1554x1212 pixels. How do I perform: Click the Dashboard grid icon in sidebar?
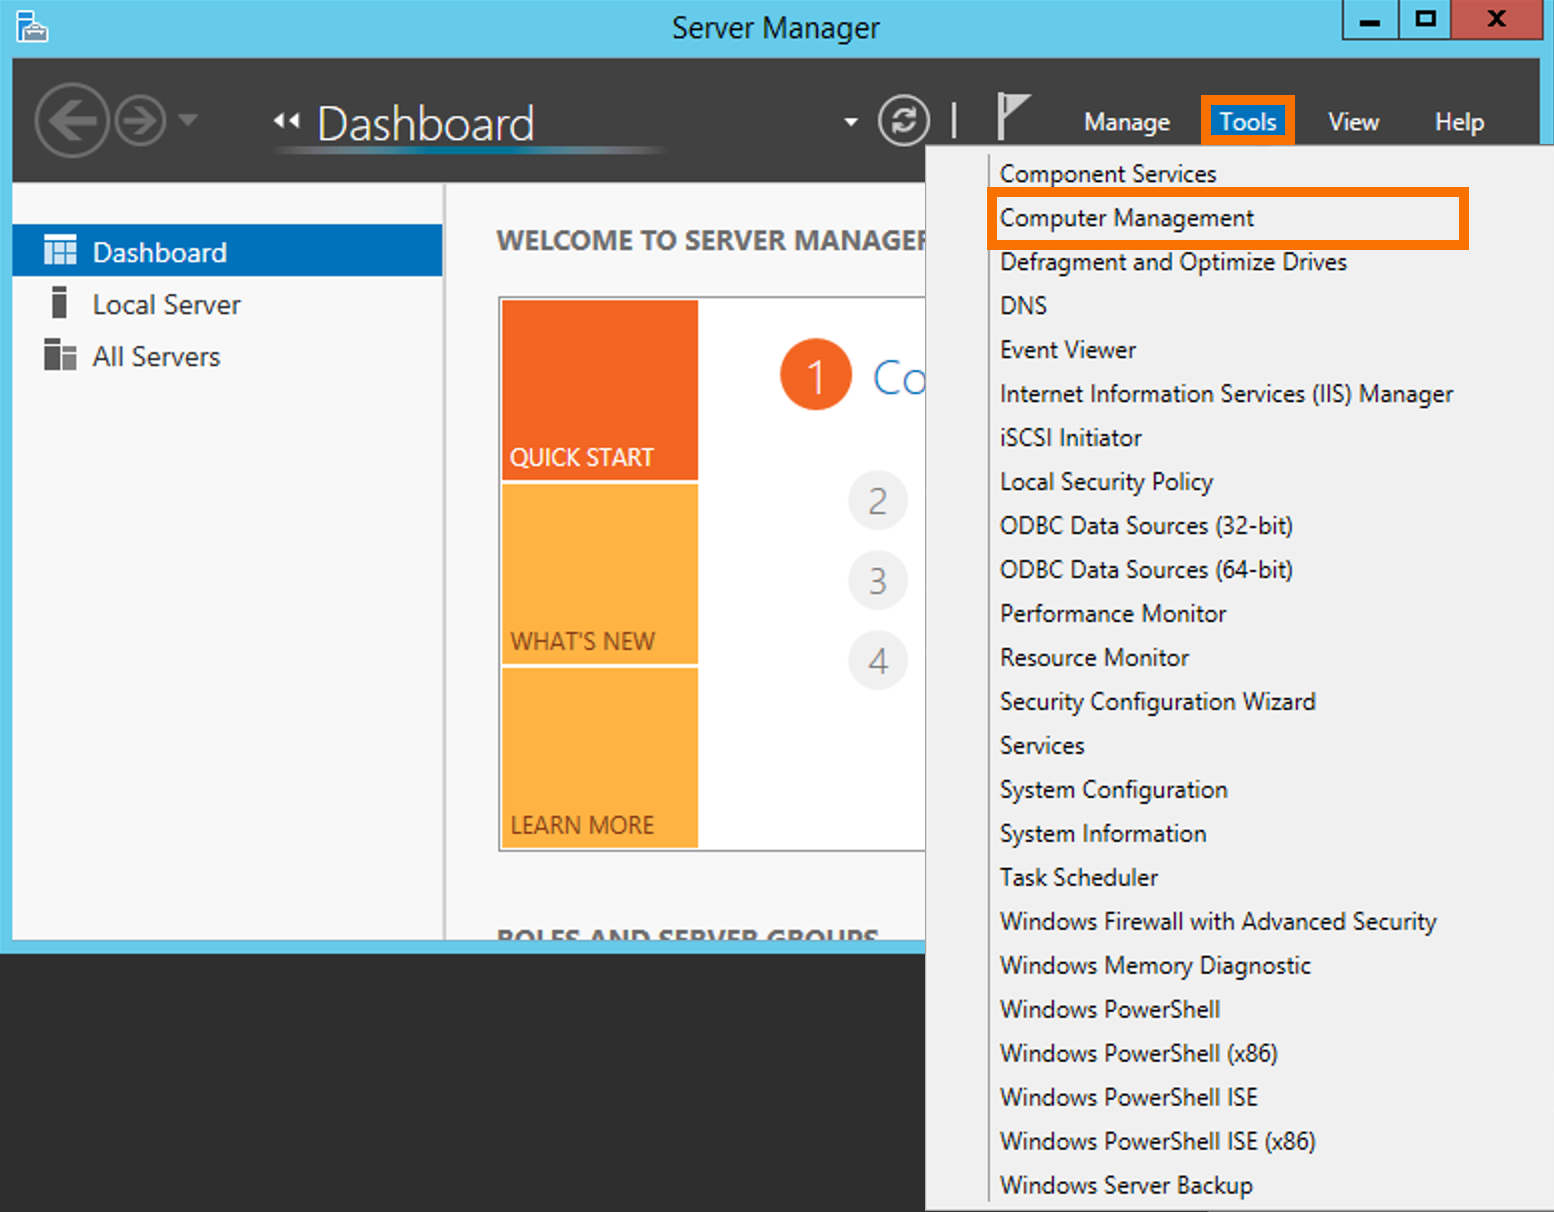(x=60, y=250)
